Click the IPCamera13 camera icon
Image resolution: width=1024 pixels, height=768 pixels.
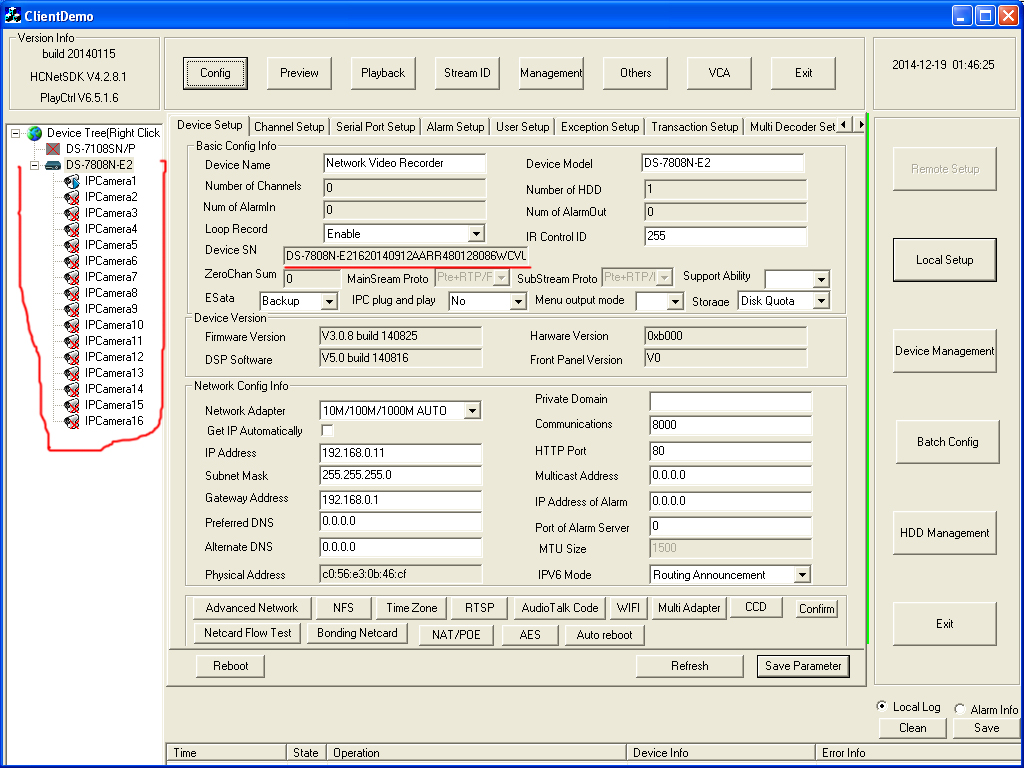tap(72, 374)
